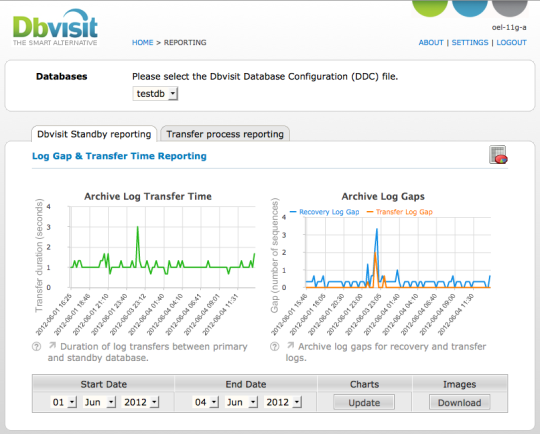Click help icon under Archive Log Gaps
This screenshot has height=434, width=540.
[274, 347]
